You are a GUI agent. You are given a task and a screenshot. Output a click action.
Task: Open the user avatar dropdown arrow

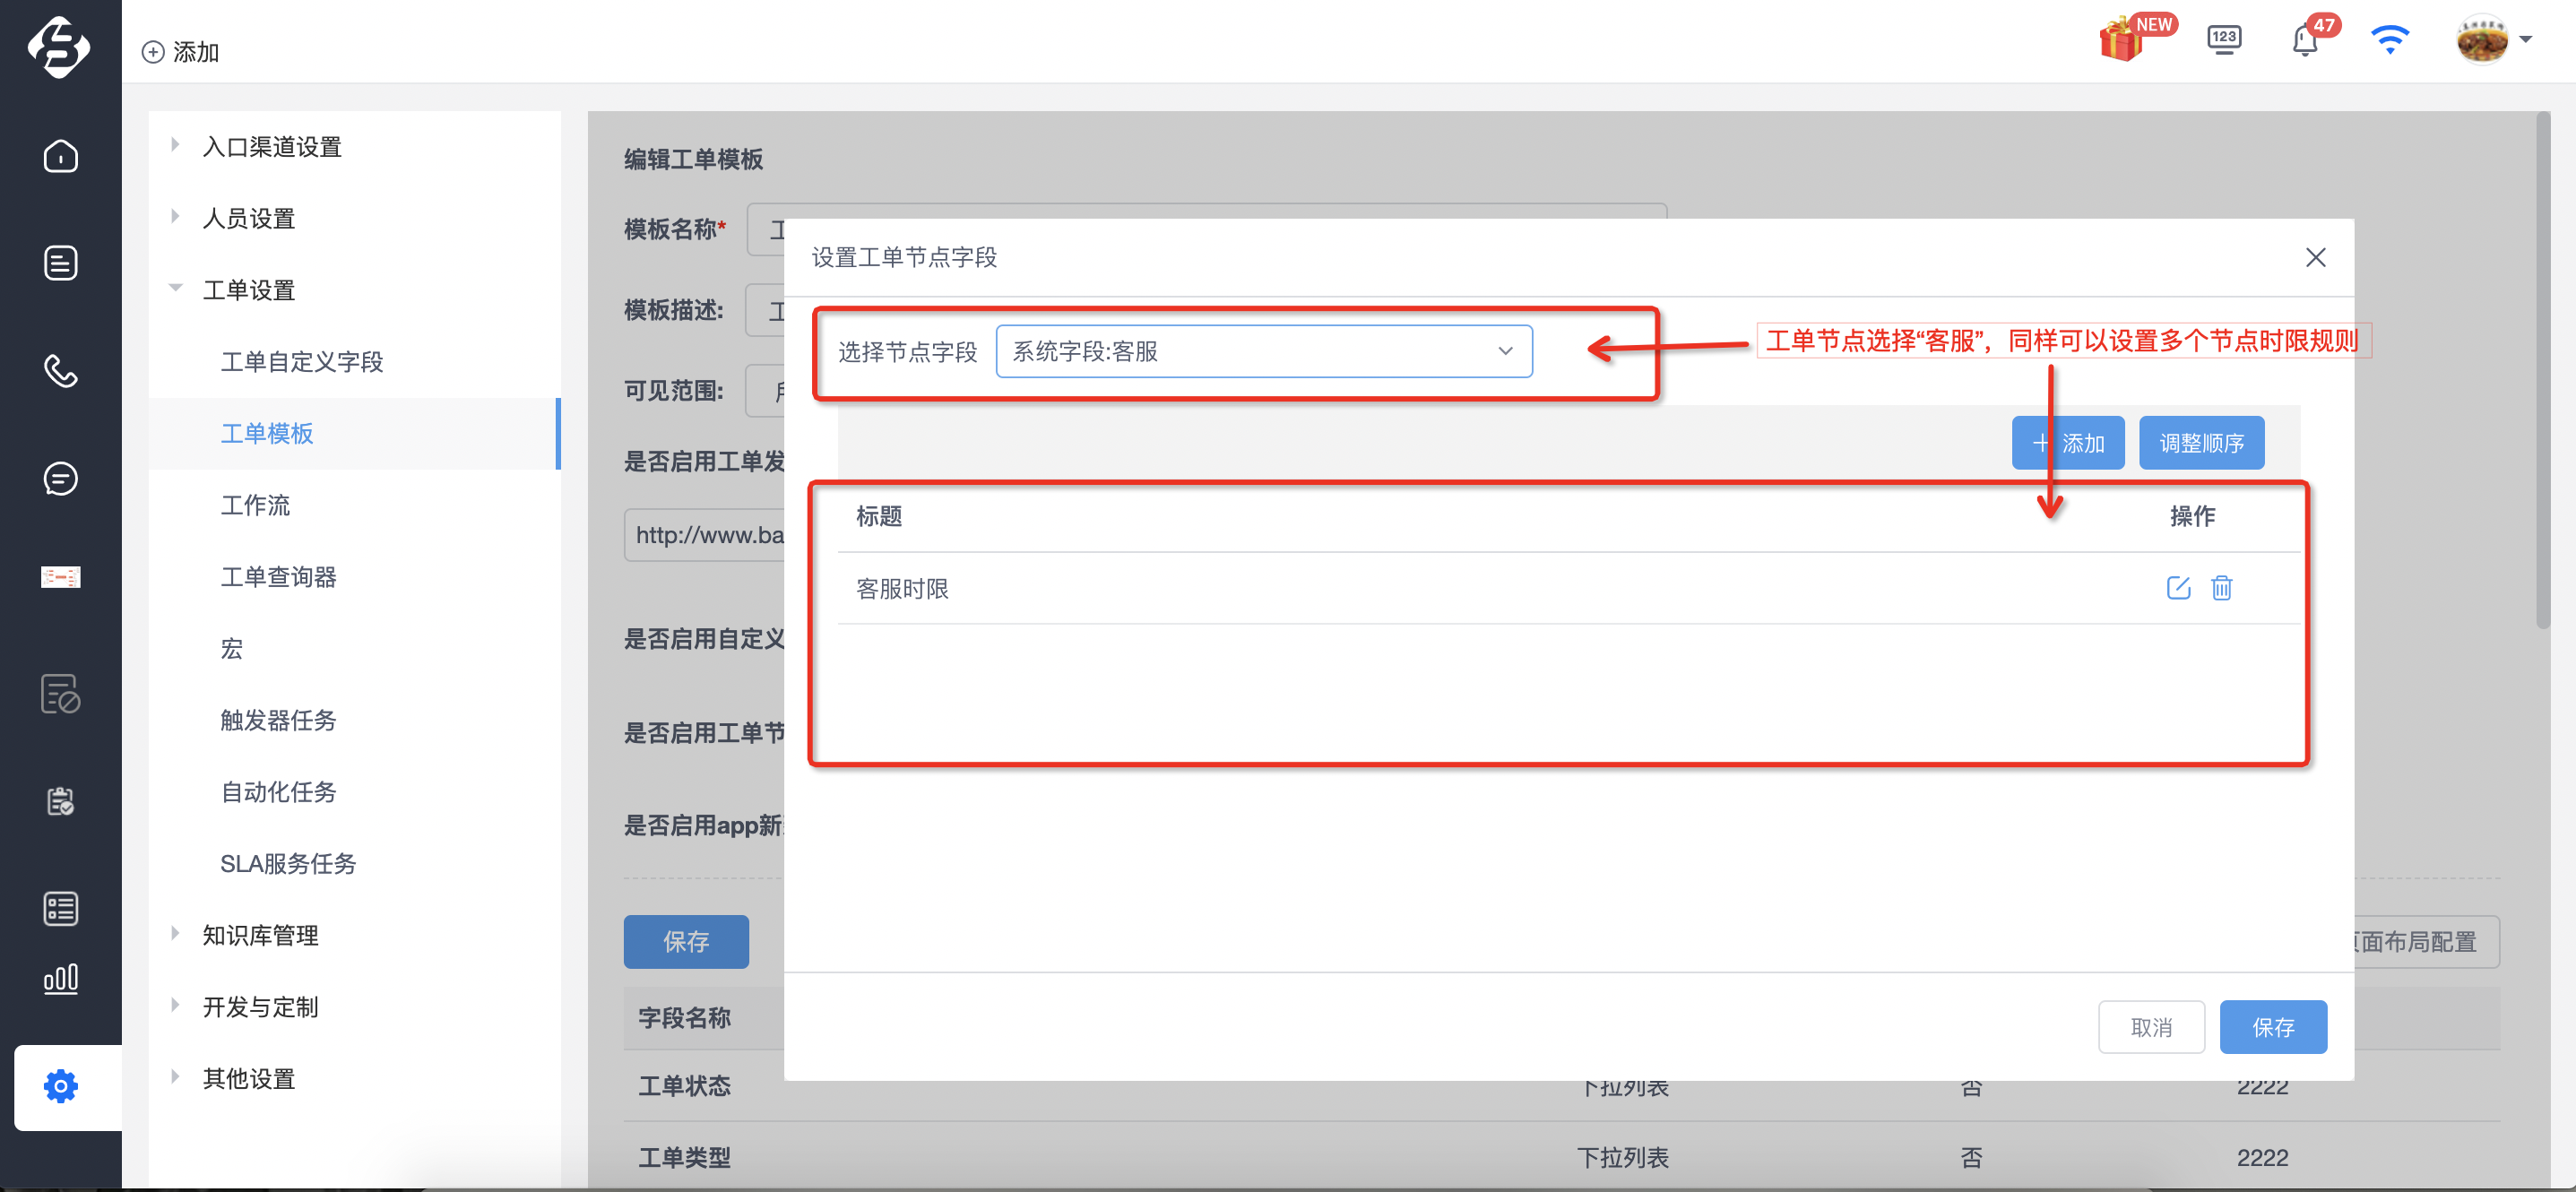pos(2525,40)
